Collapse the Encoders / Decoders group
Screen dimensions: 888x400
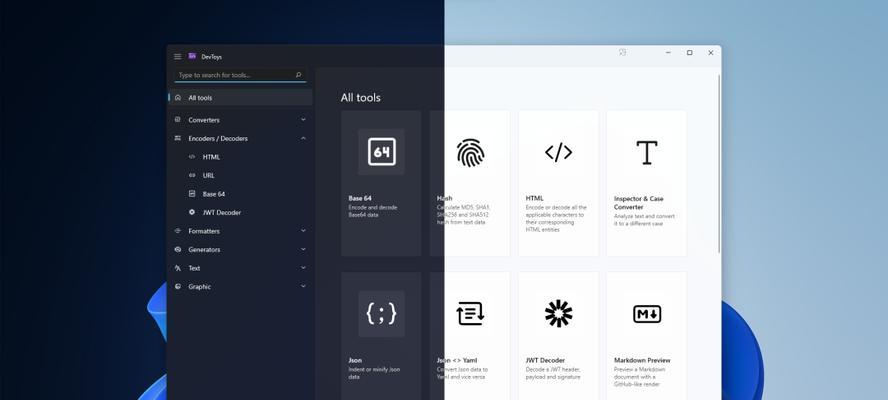240,138
